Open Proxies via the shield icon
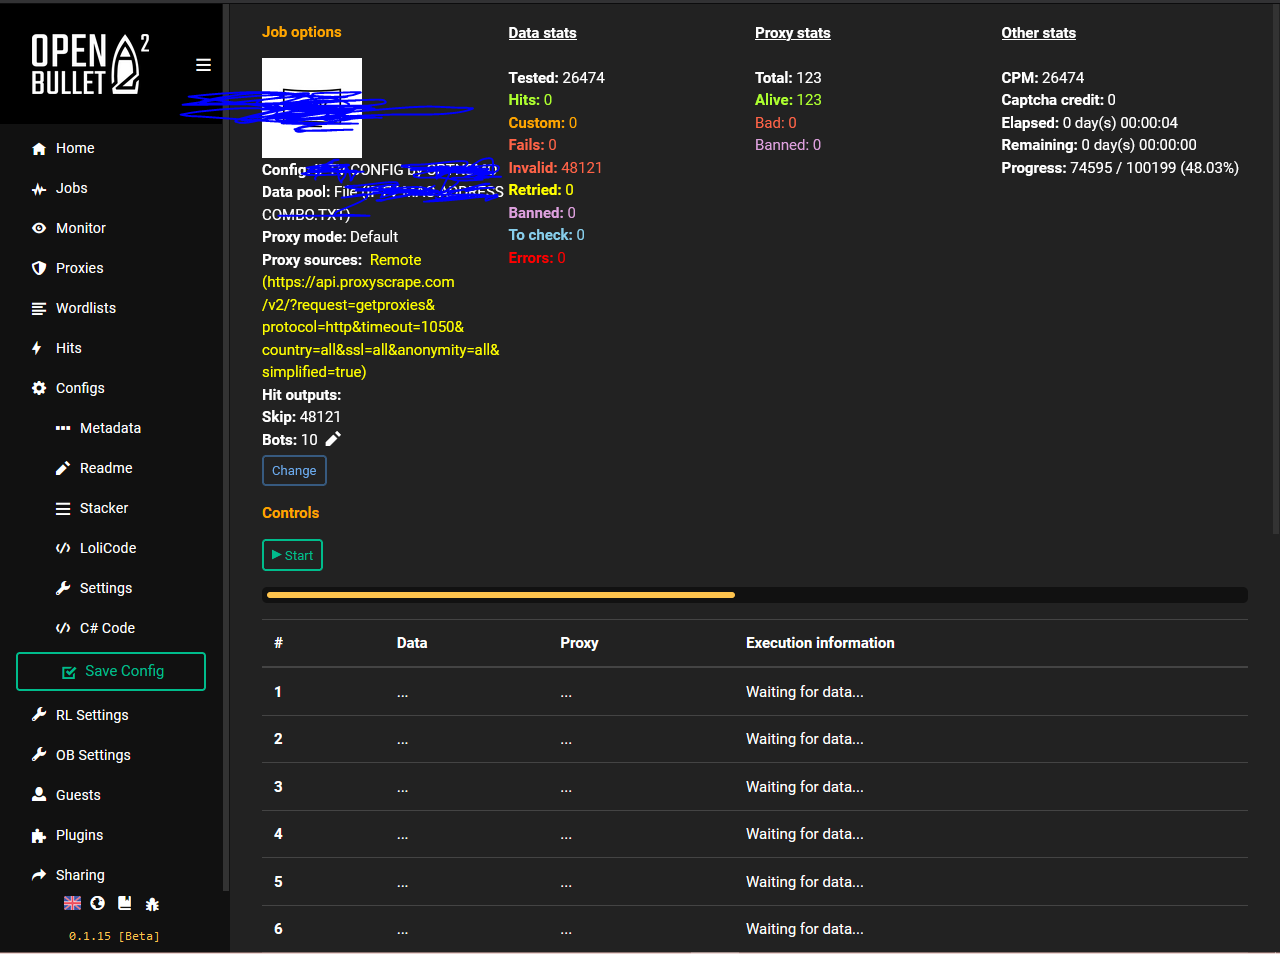 (39, 268)
